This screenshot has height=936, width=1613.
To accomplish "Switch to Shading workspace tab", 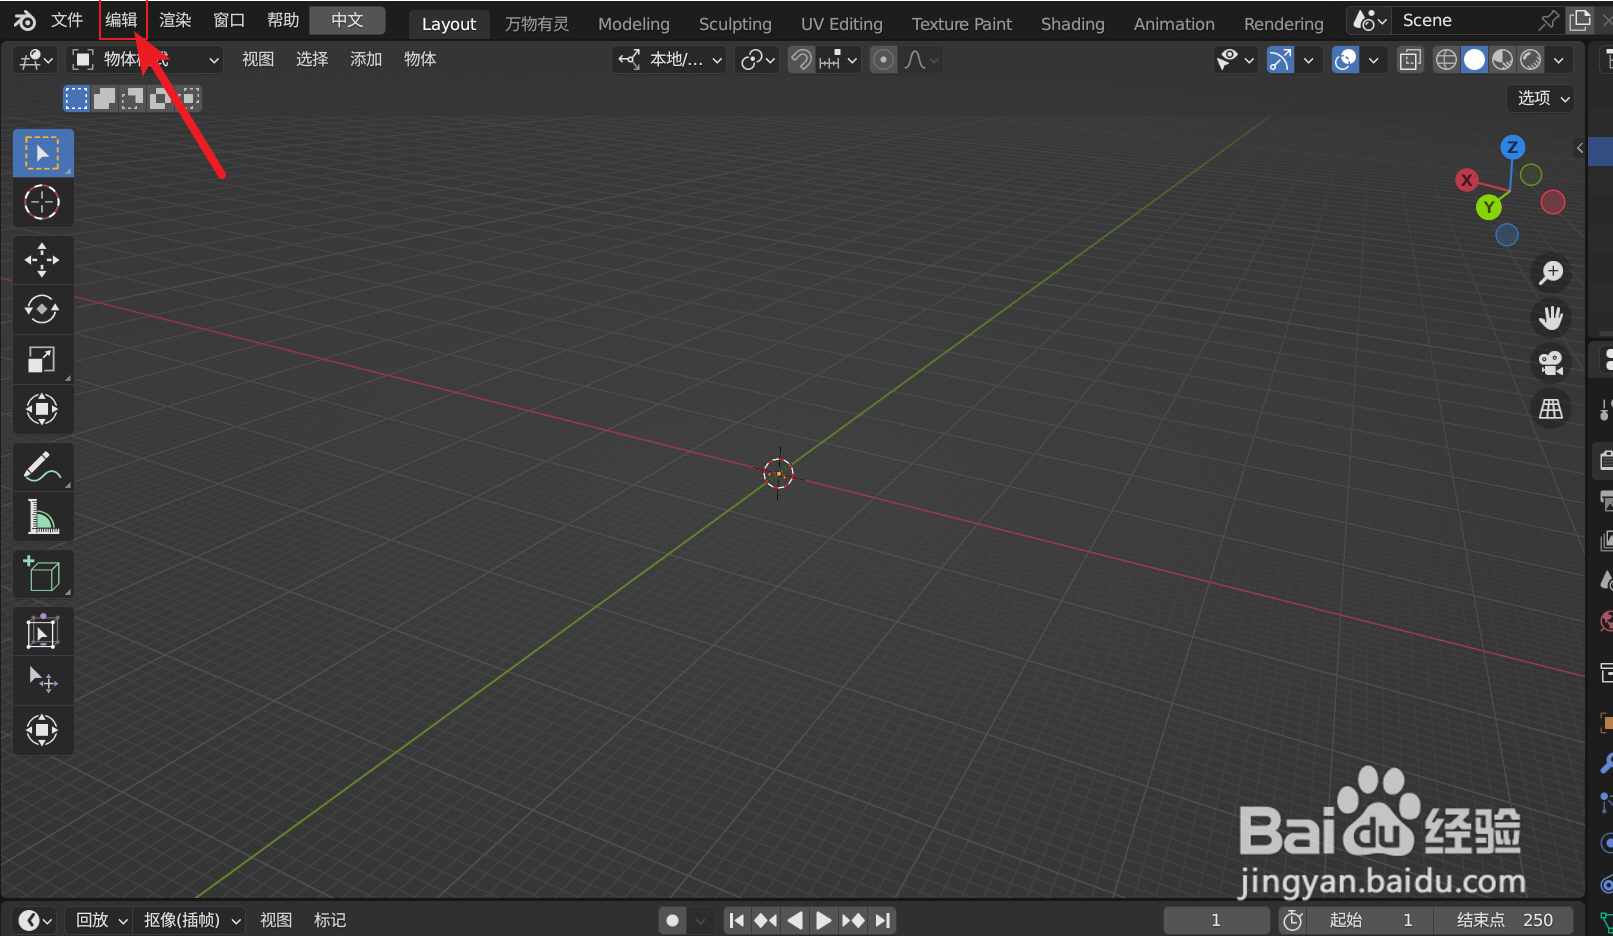I will [1073, 23].
